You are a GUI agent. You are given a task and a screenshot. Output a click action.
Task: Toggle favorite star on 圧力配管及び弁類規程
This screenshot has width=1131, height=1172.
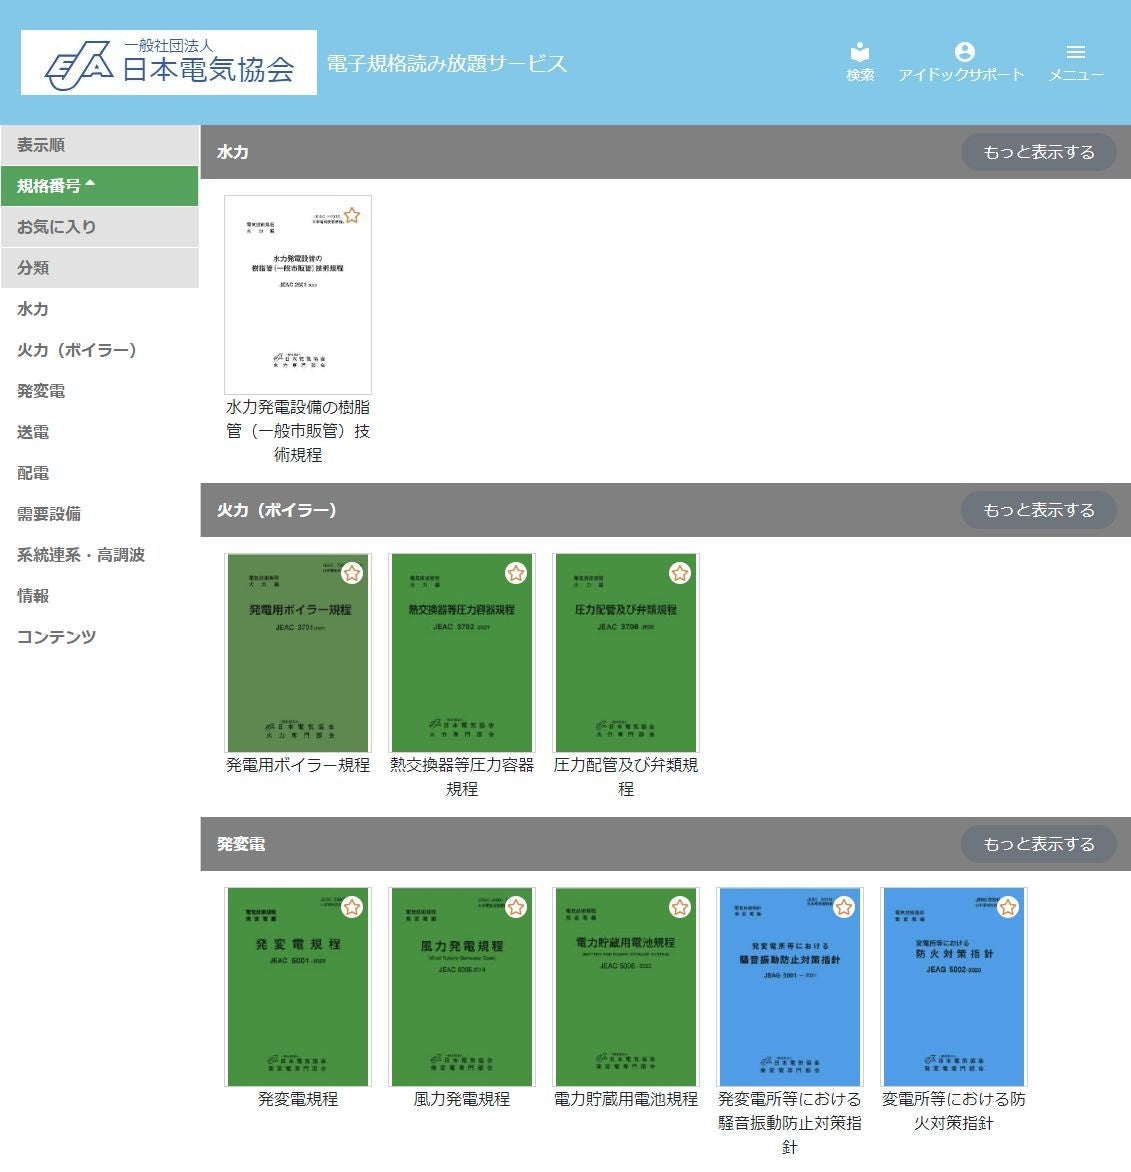(679, 573)
